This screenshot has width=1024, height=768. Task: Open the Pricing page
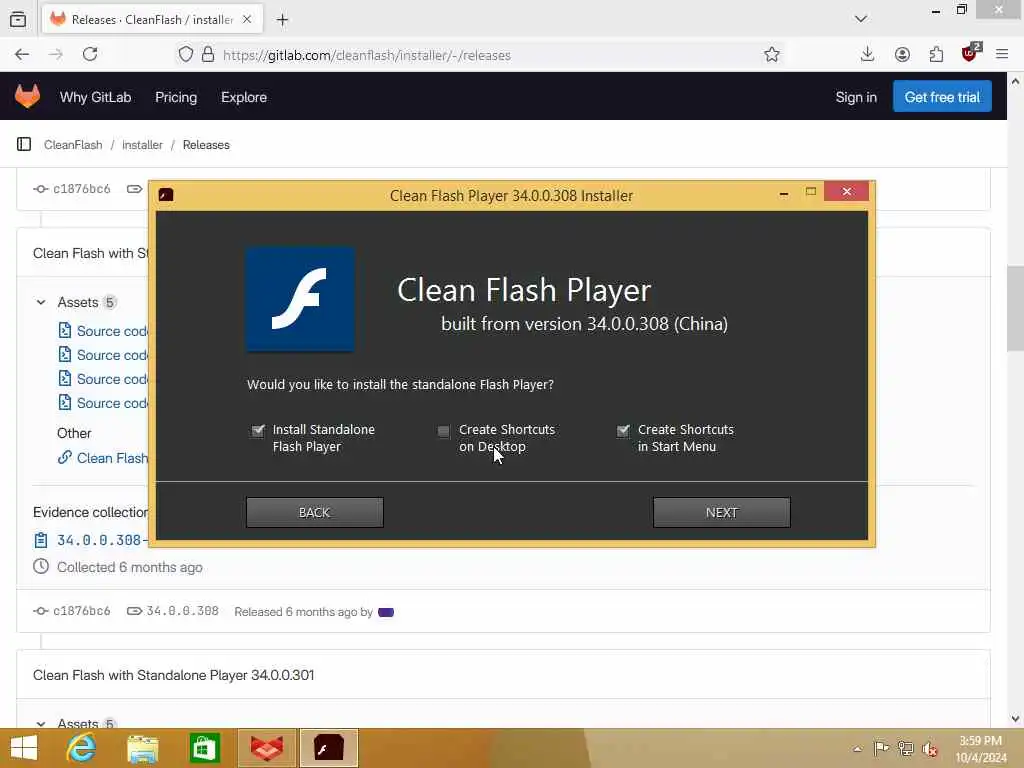[x=176, y=97]
